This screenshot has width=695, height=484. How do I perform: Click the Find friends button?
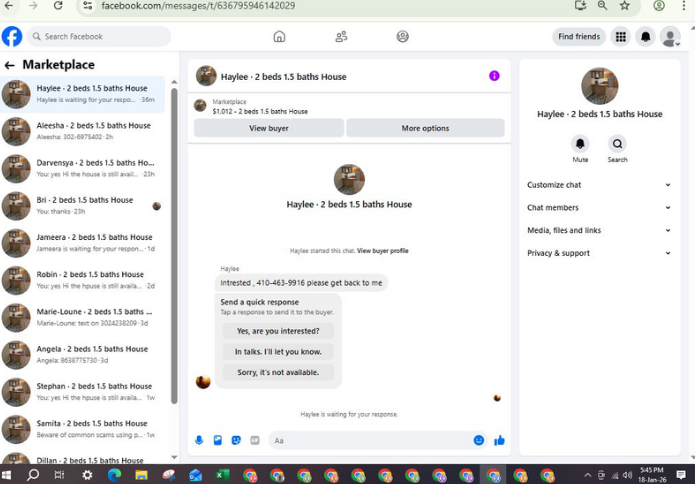click(x=579, y=37)
